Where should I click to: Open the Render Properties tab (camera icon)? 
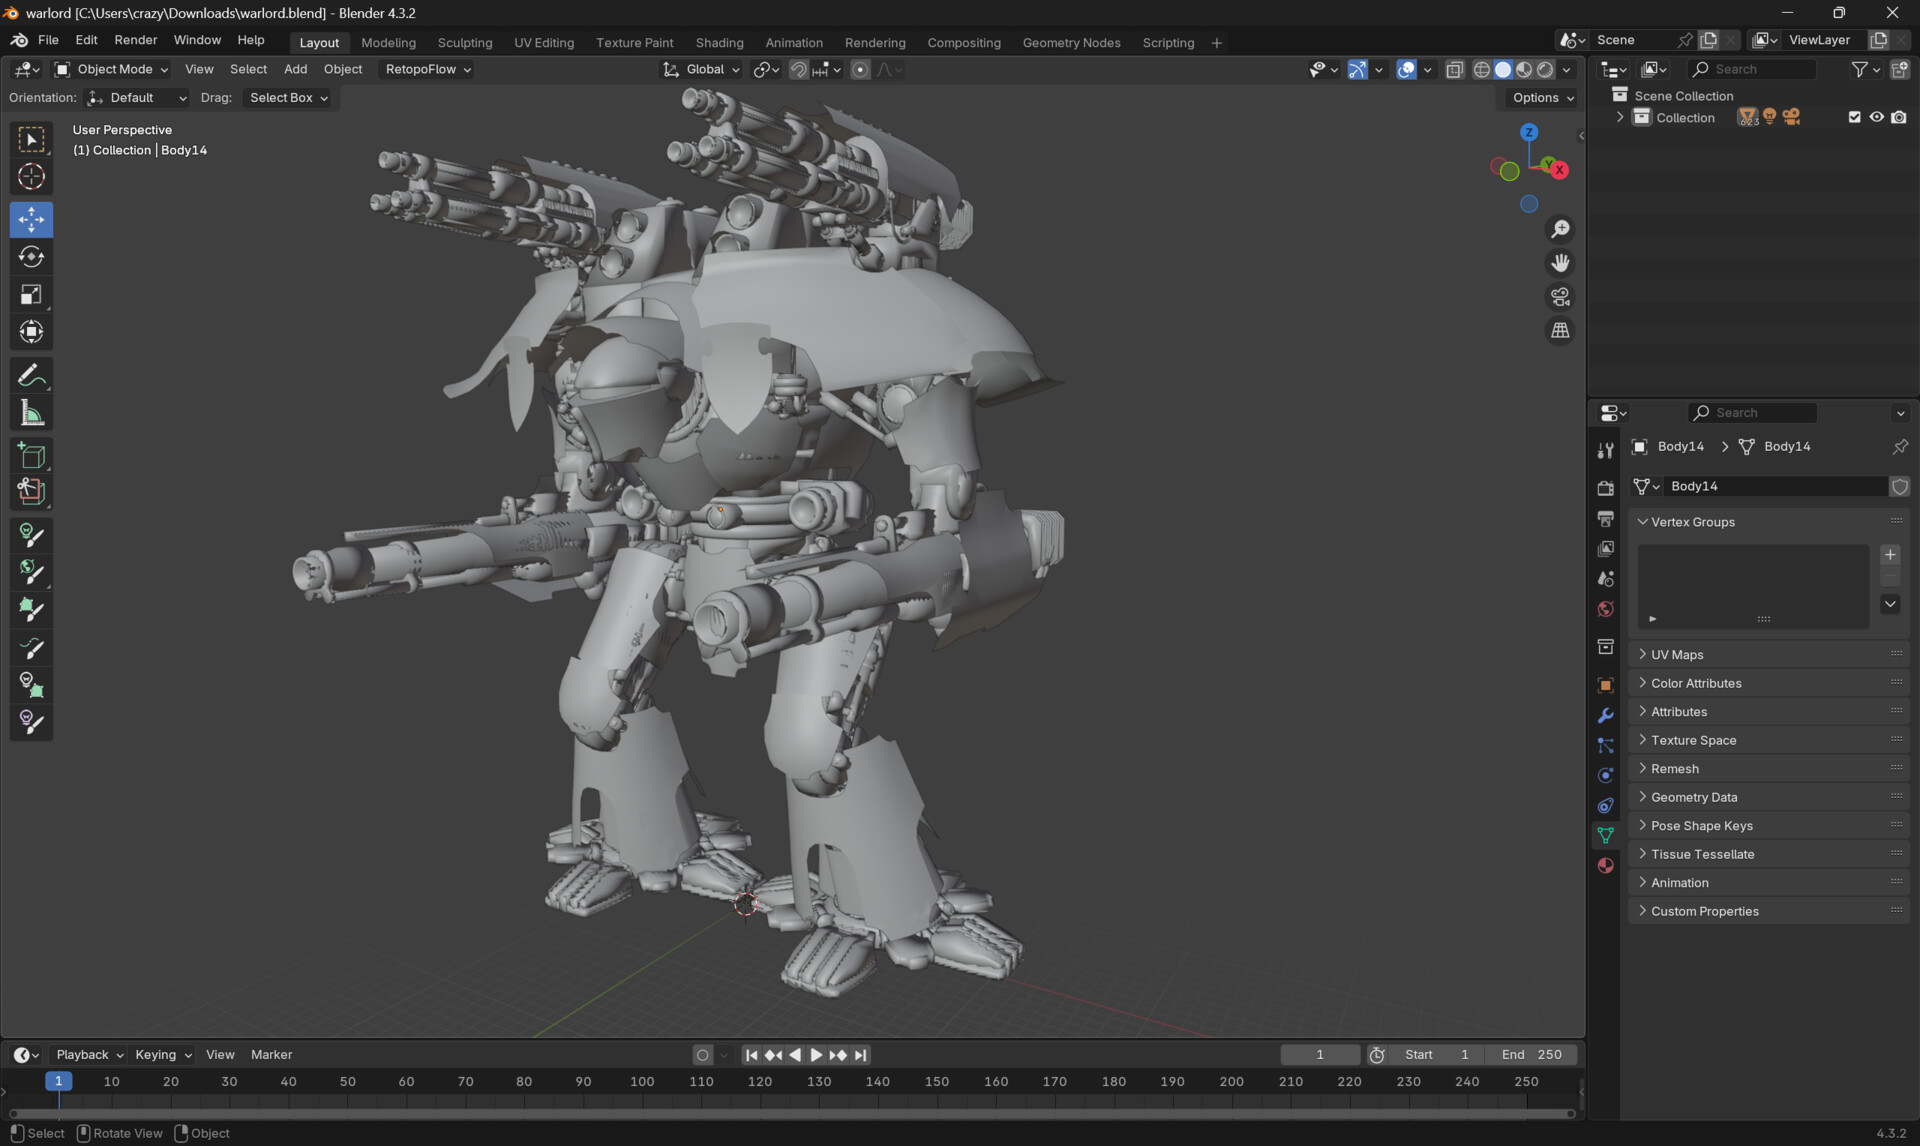(x=1605, y=487)
